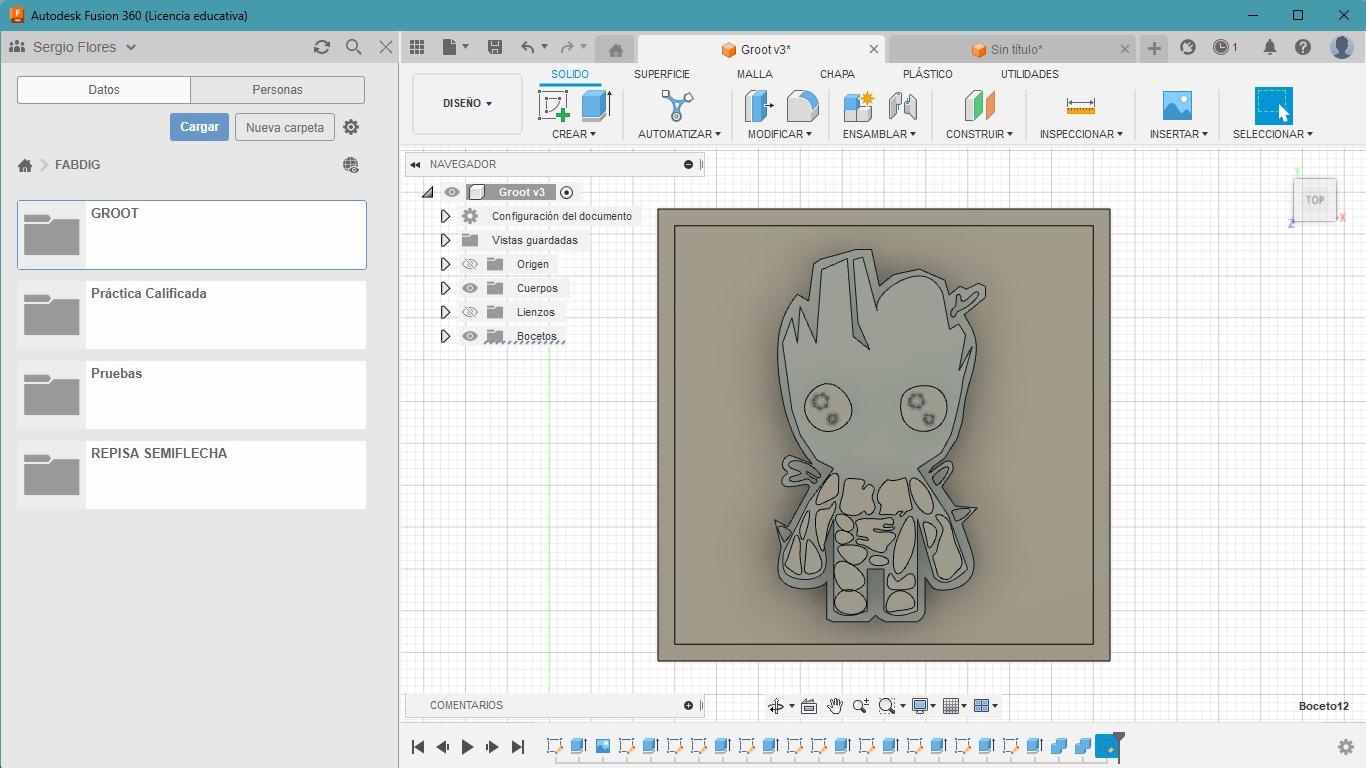Activate the Groot v3 component radio button
Image resolution: width=1366 pixels, height=768 pixels.
(566, 192)
